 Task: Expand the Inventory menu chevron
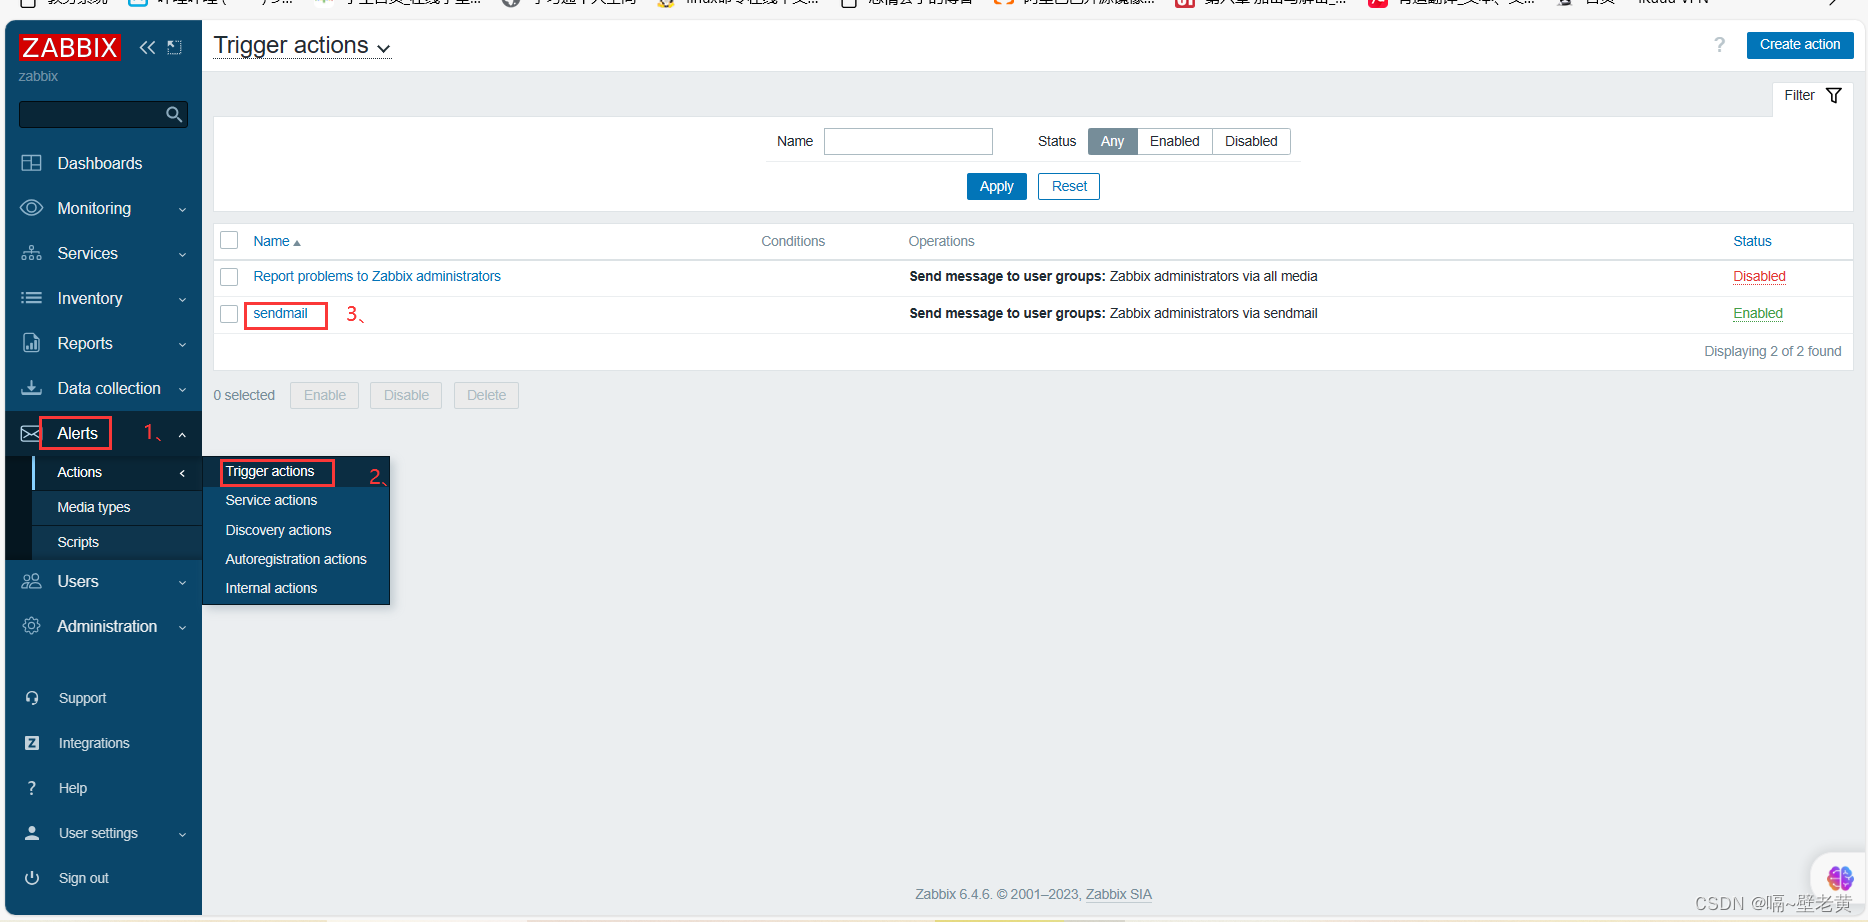pos(182,299)
